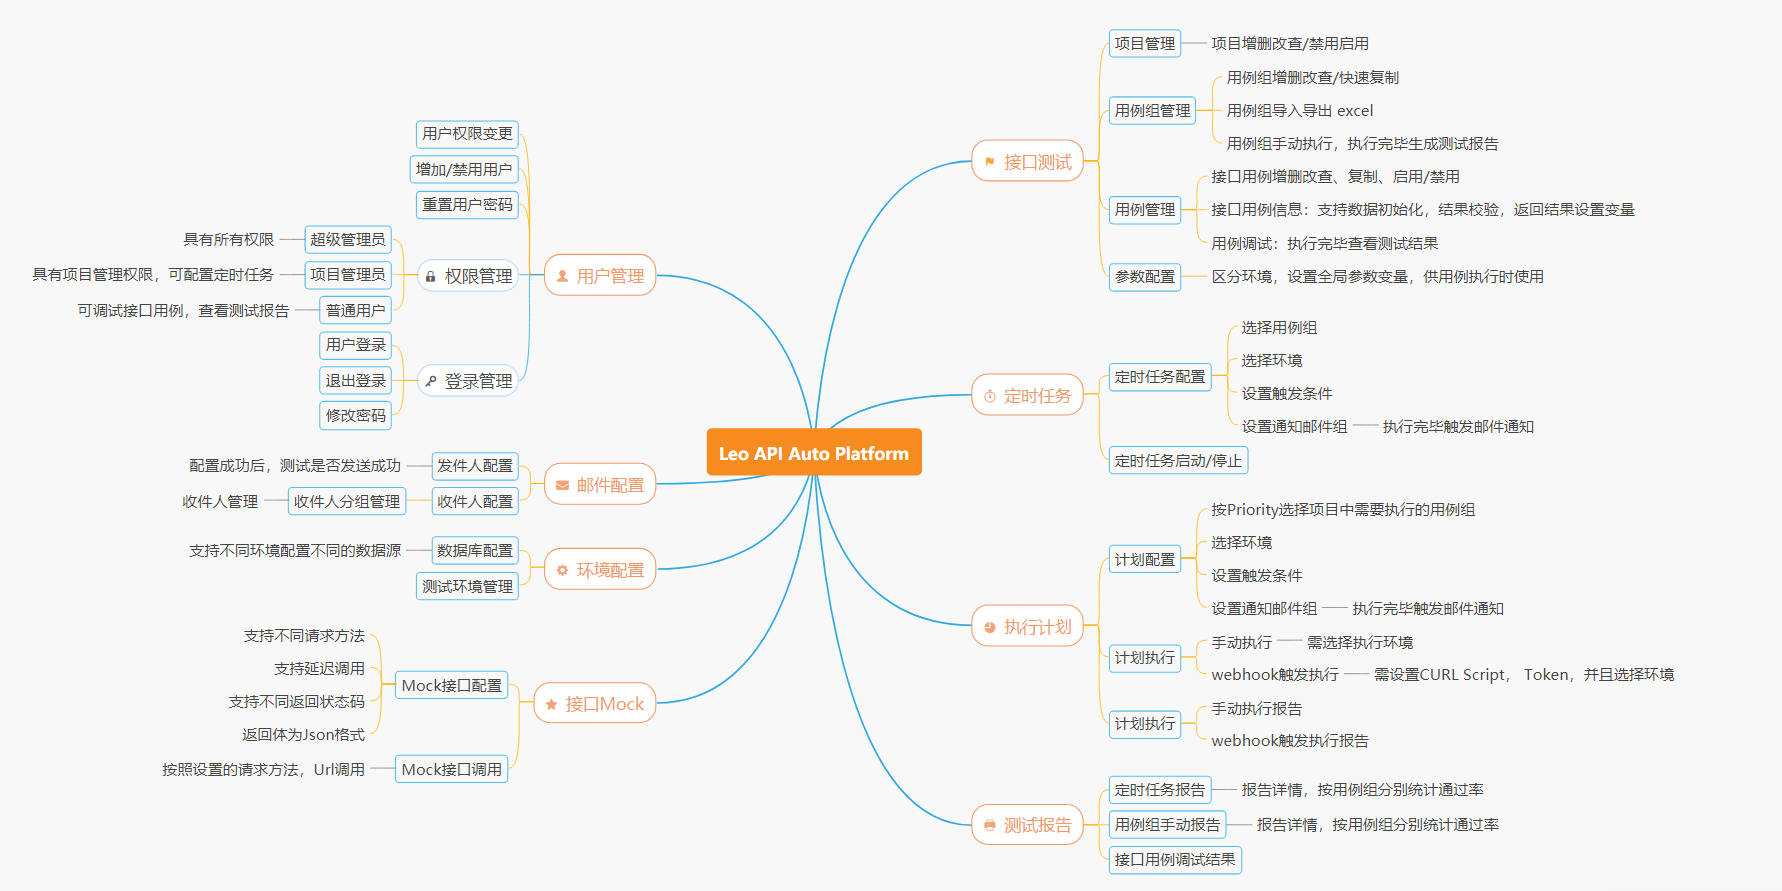The image size is (1782, 891).
Task: Click the gear icon in 环境配置 node
Action: click(562, 570)
